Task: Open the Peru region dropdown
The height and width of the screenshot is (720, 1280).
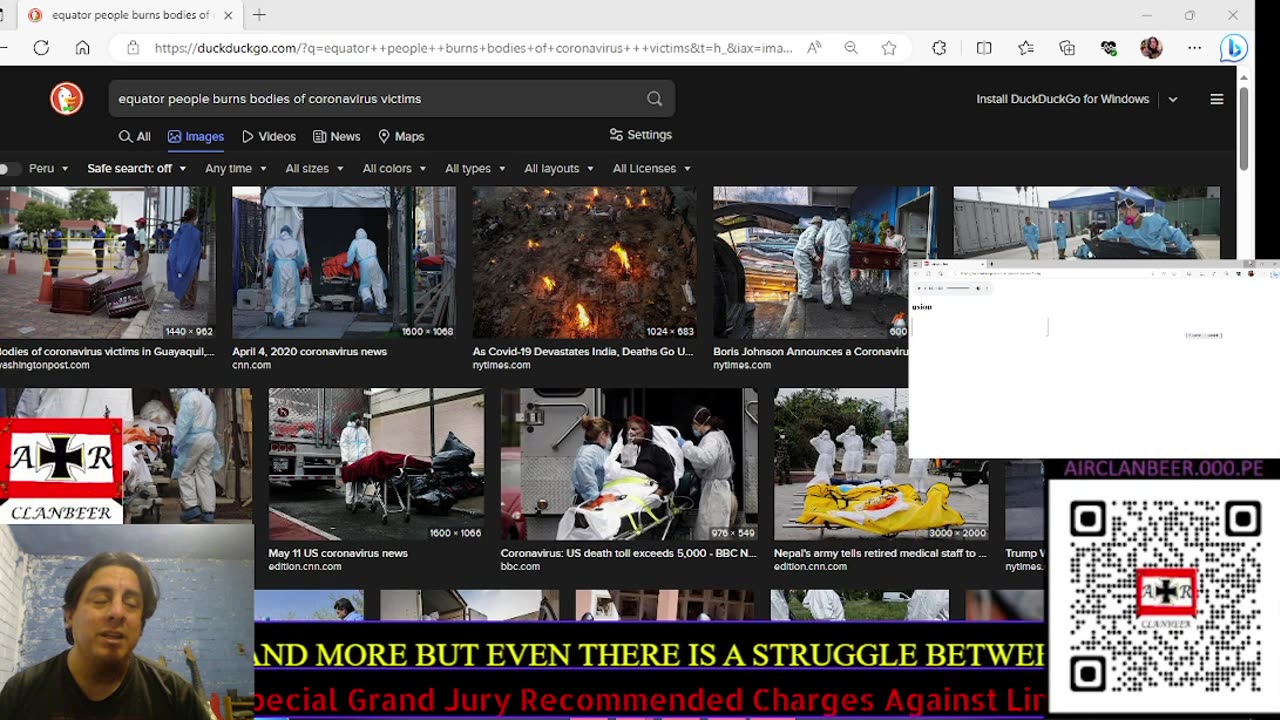Action: coord(49,169)
